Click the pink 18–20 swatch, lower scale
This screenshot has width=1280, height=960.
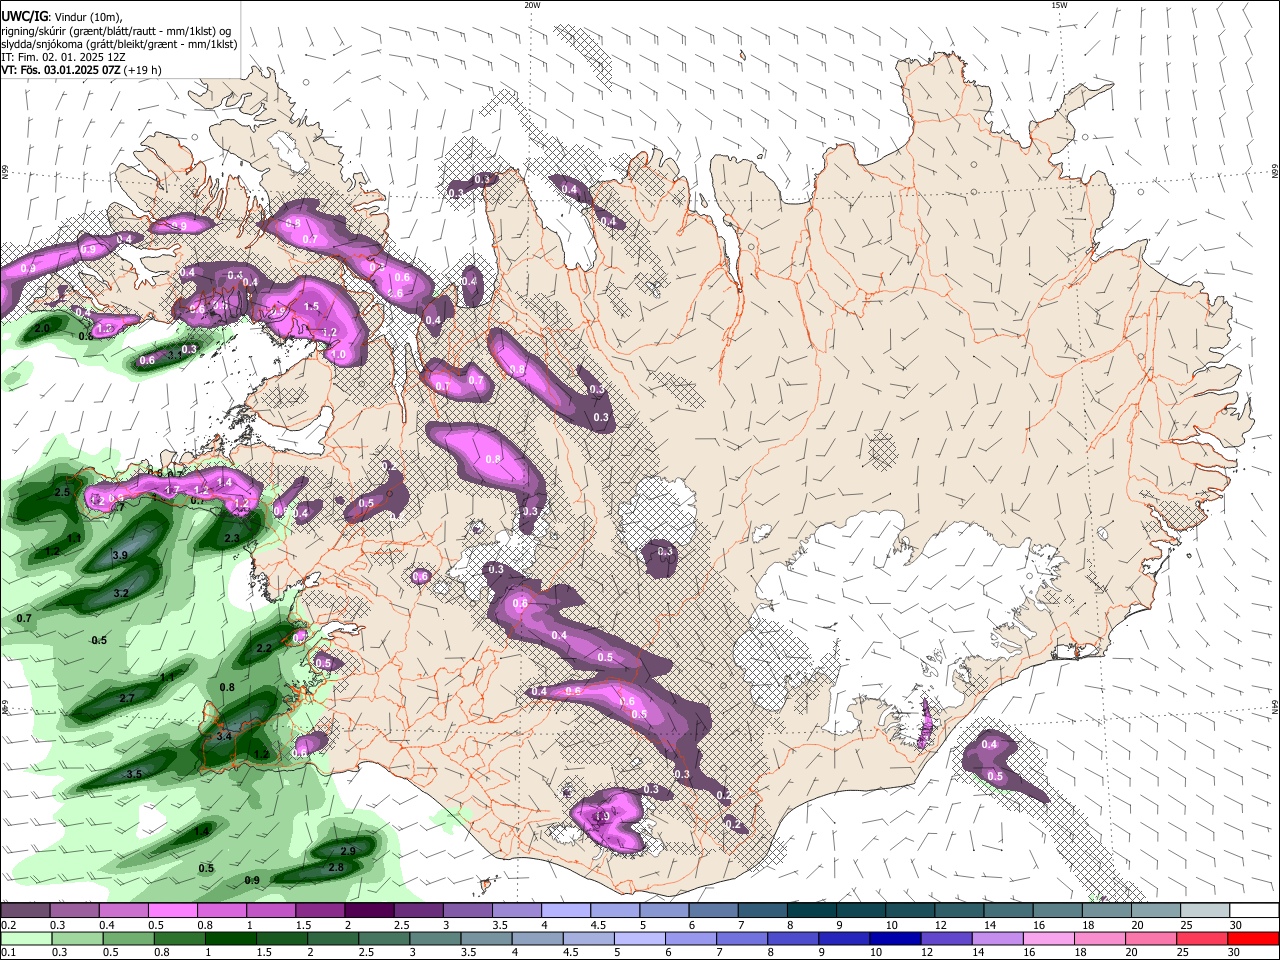(1100, 939)
